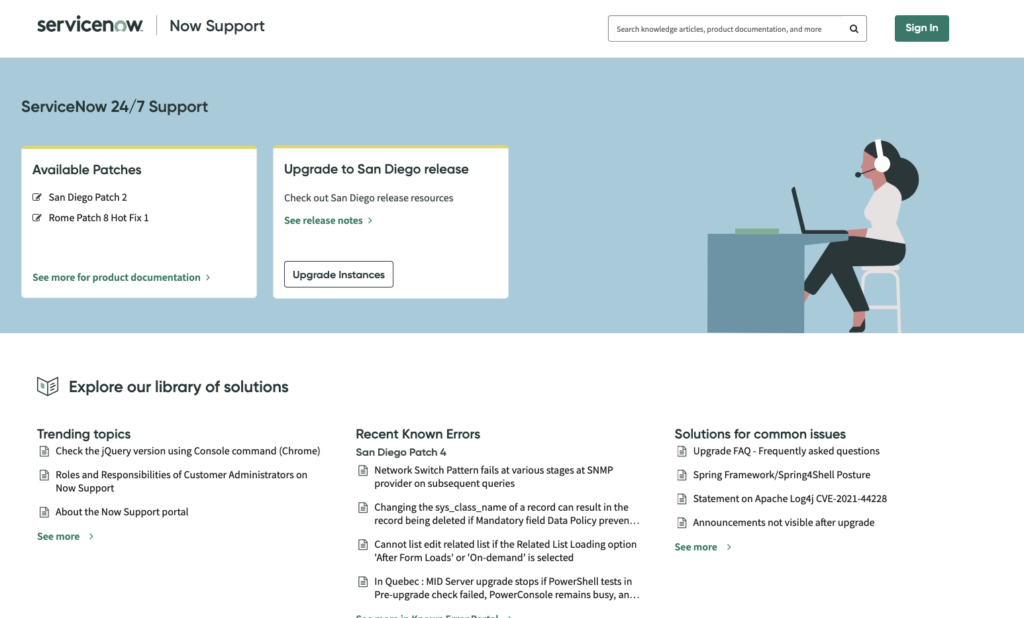This screenshot has width=1024, height=618.
Task: Open About the Now Support portal article
Action: tap(121, 512)
